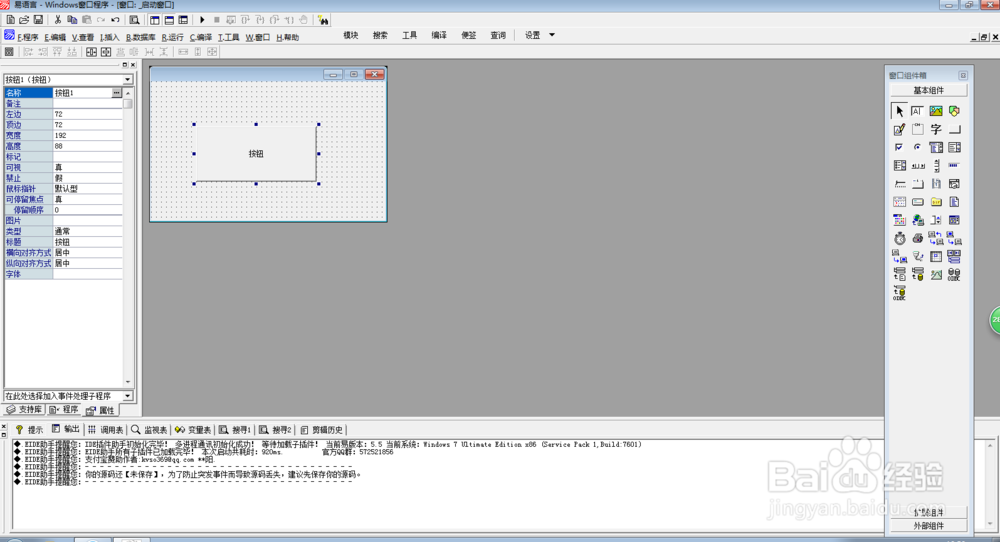This screenshot has width=1000, height=542.
Task: Click the find magnifier toolbar icon
Action: pyautogui.click(x=134, y=20)
